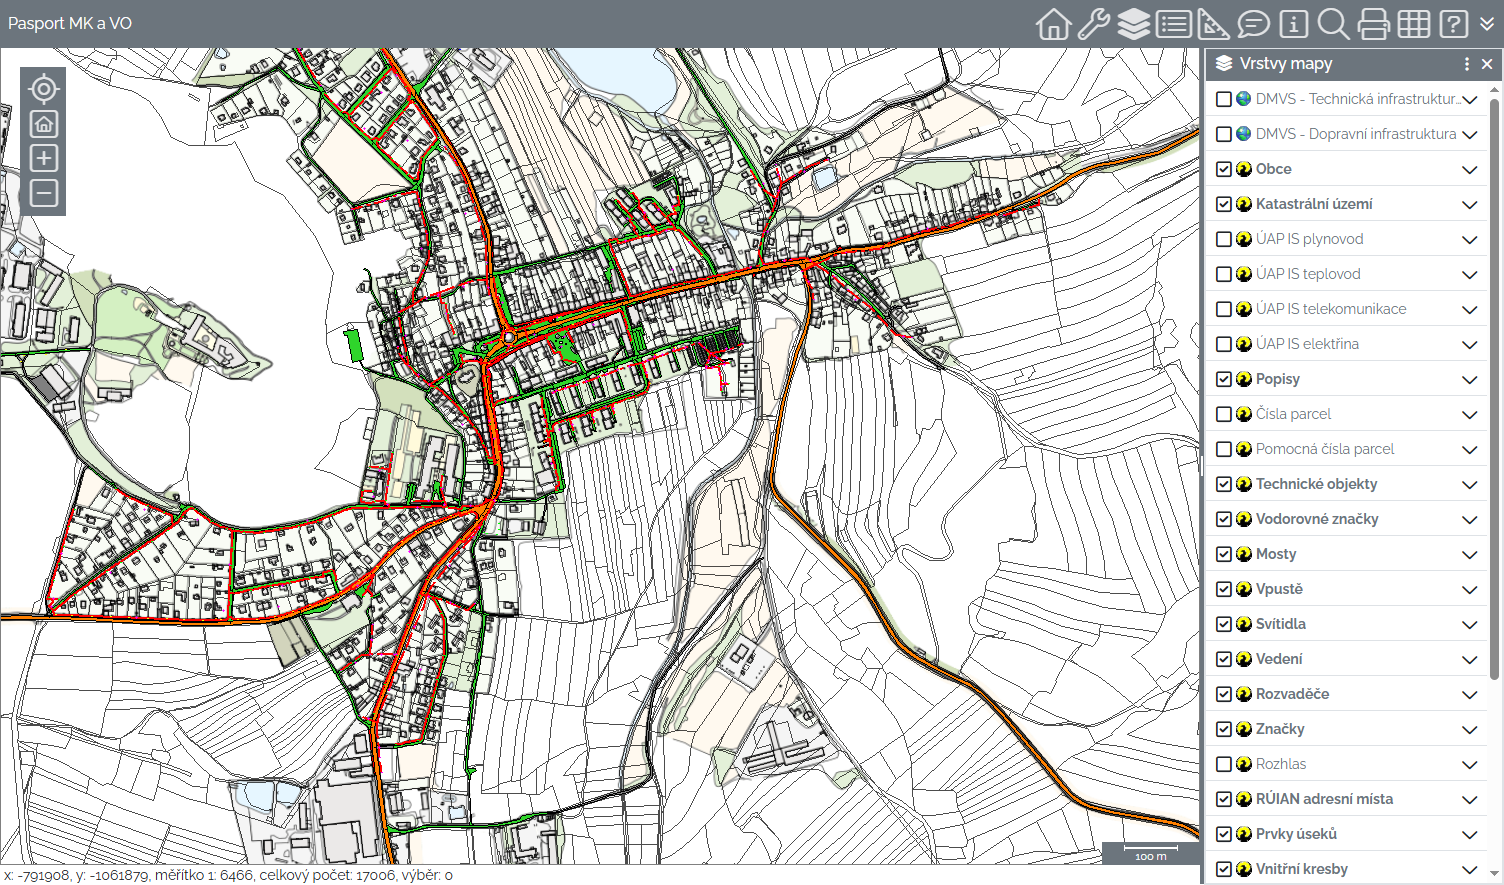Screen dimensions: 1504x885
Task: Click the wrench tools icon
Action: click(1093, 24)
